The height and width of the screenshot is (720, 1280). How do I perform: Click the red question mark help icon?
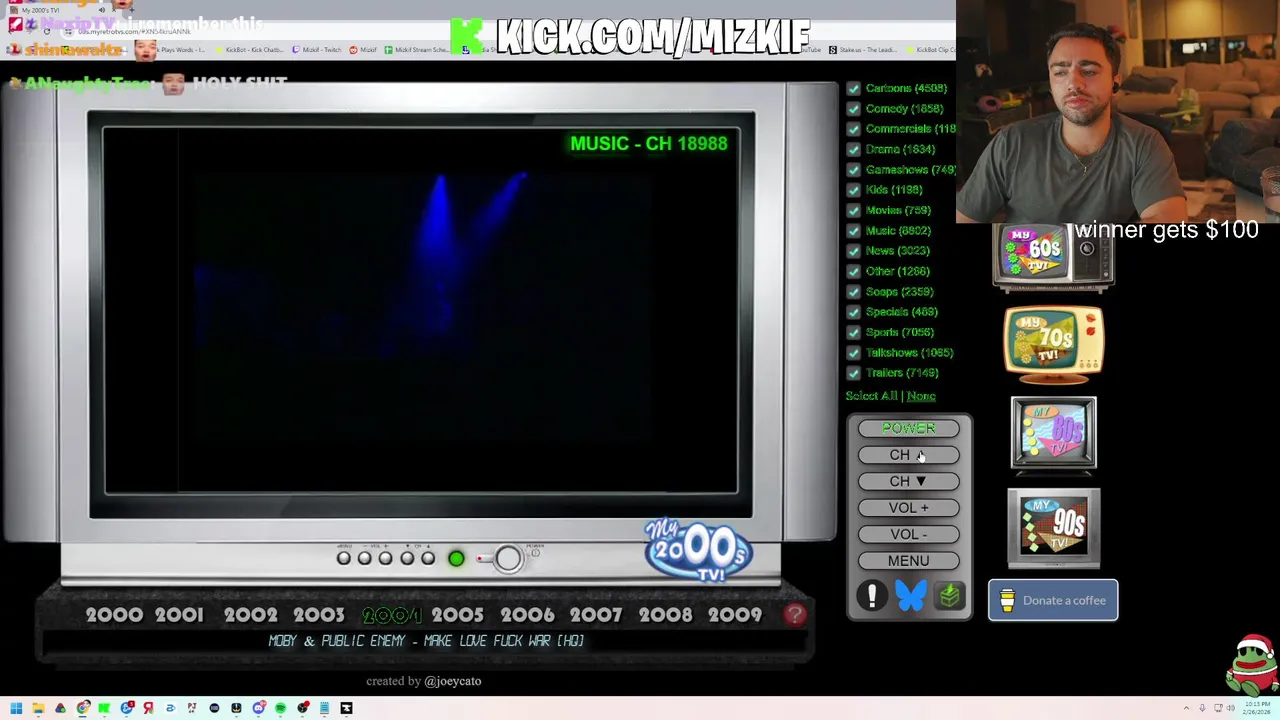click(795, 615)
